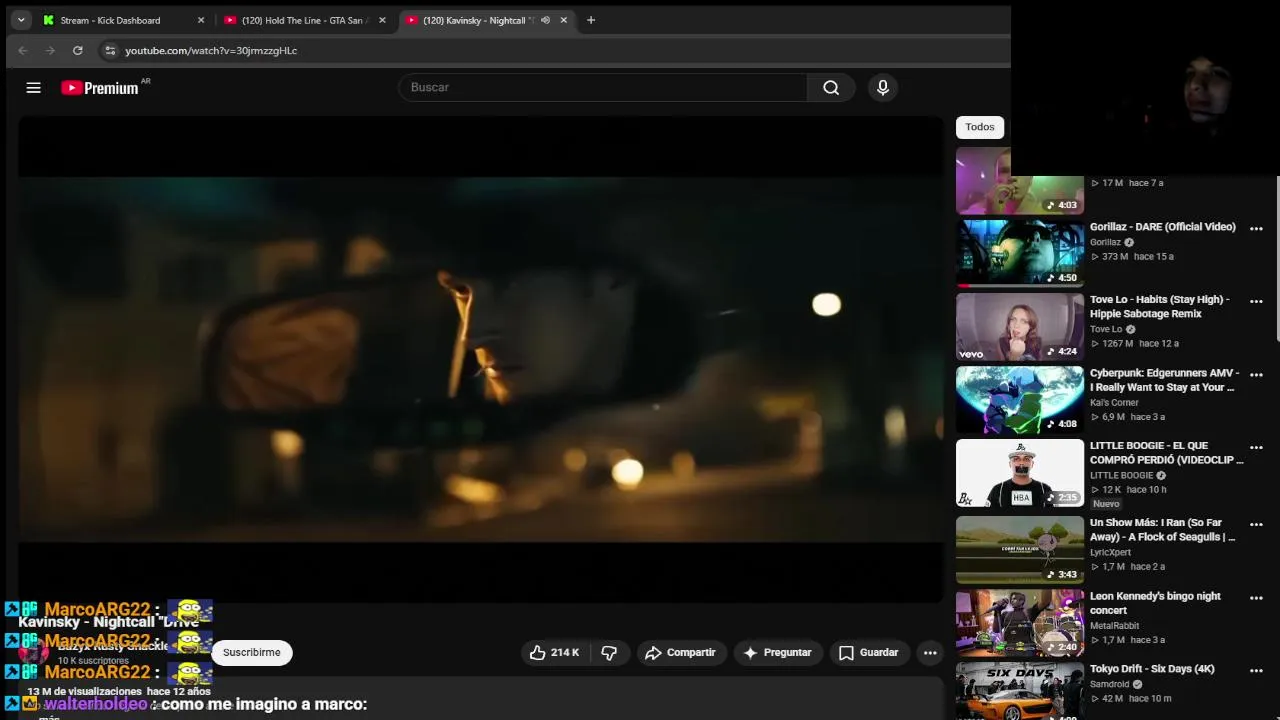
Task: Open Tokyo Drift - Six Days thumbnail
Action: coord(1020,691)
